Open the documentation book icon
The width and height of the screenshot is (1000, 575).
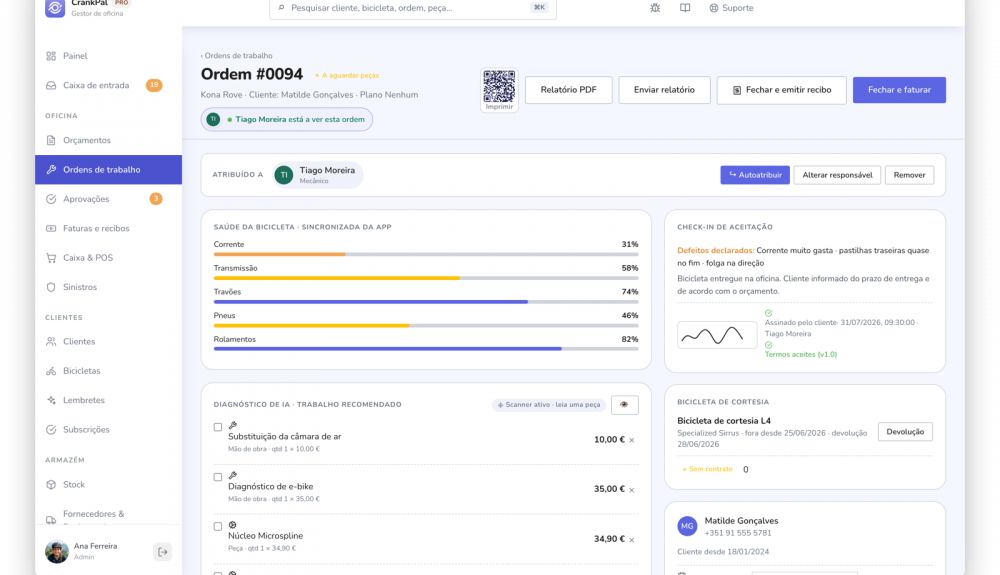pyautogui.click(x=685, y=8)
